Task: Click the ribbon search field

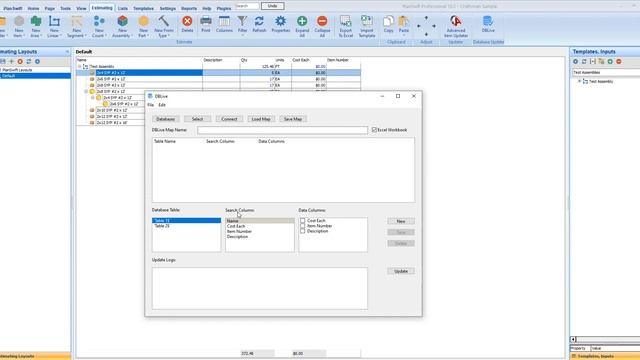Action: click(247, 6)
